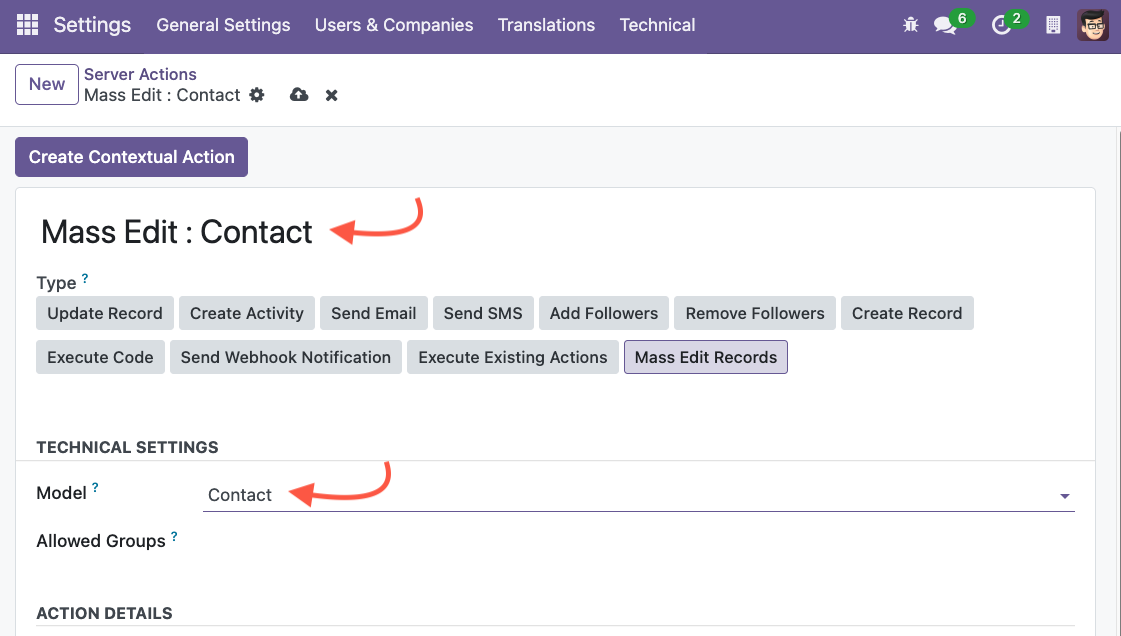Go back to Server Actions breadcrumb

tap(140, 74)
